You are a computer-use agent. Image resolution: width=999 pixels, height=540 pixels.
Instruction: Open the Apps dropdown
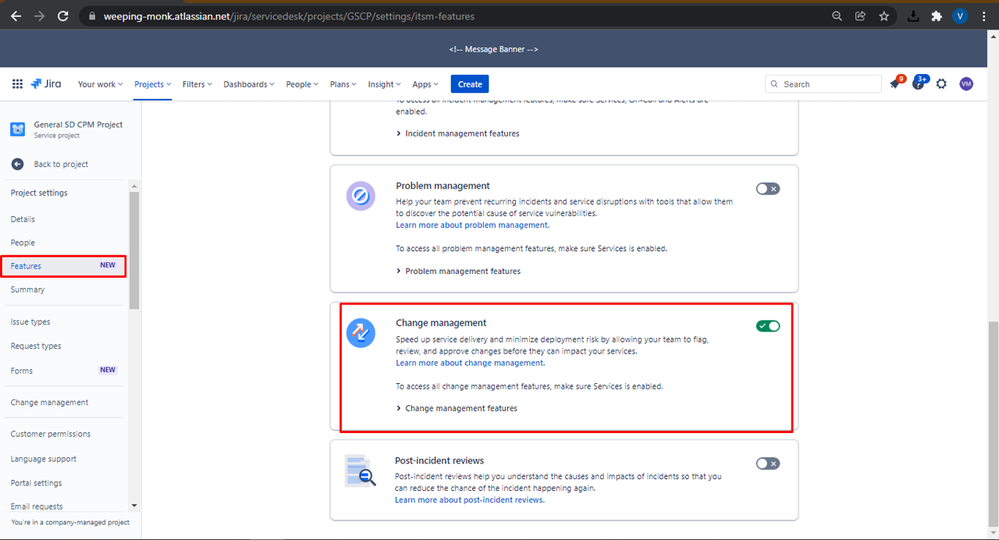(x=425, y=84)
